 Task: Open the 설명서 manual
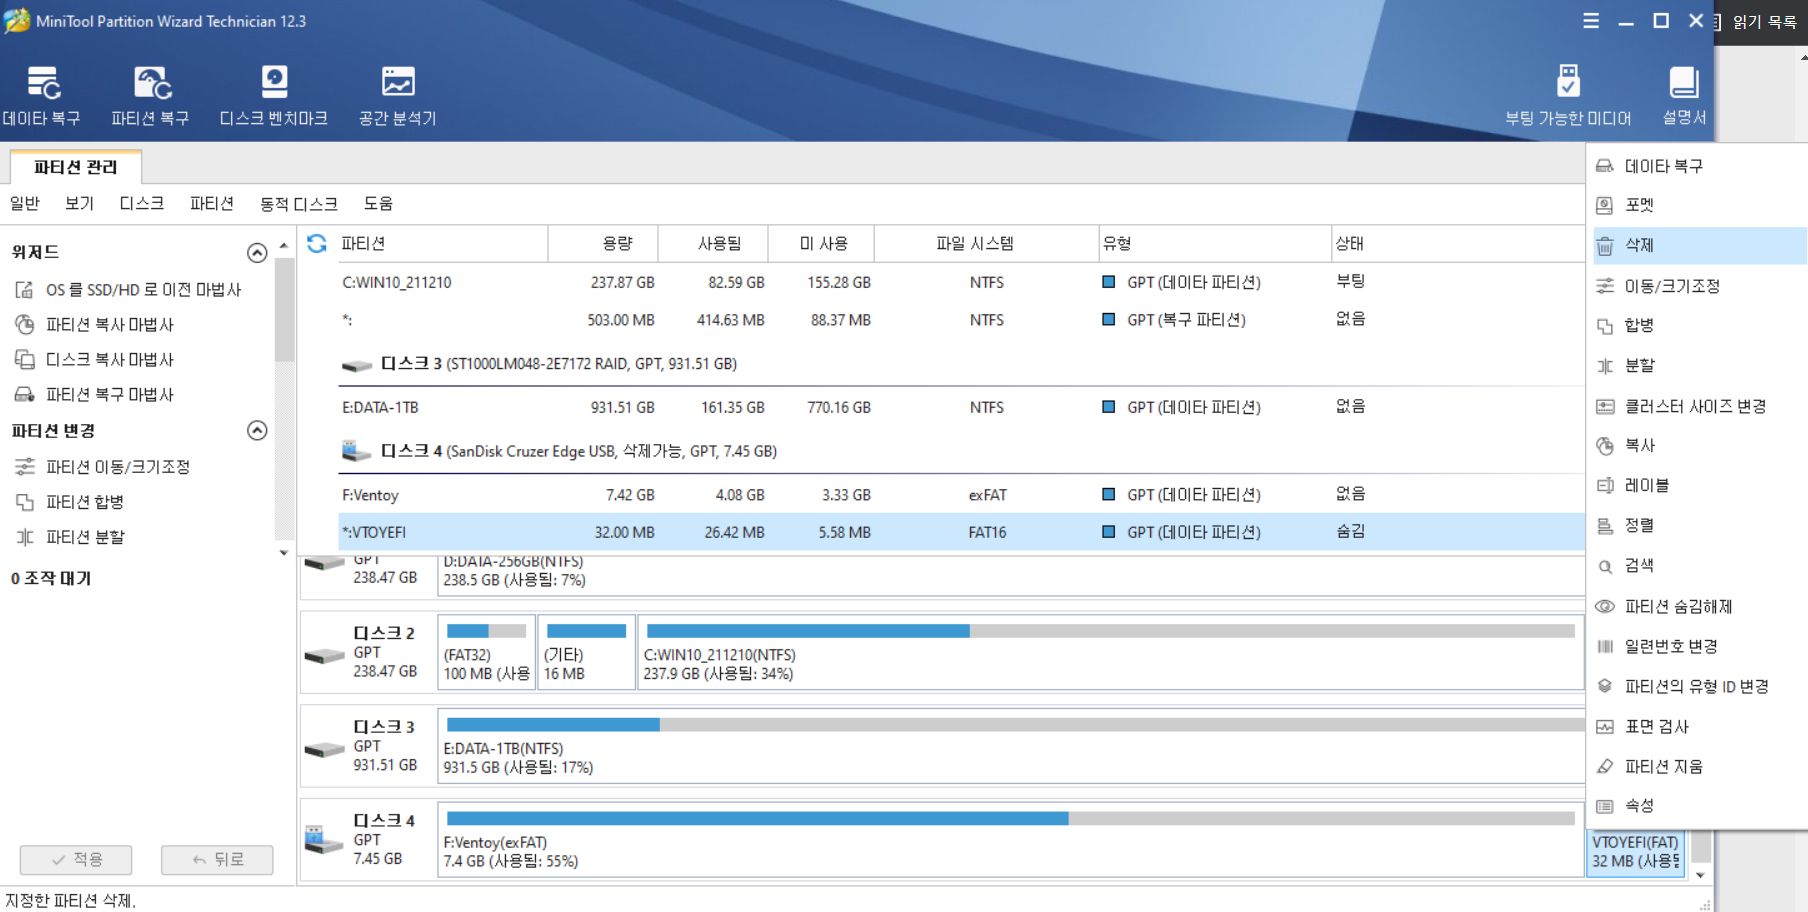(x=1684, y=96)
